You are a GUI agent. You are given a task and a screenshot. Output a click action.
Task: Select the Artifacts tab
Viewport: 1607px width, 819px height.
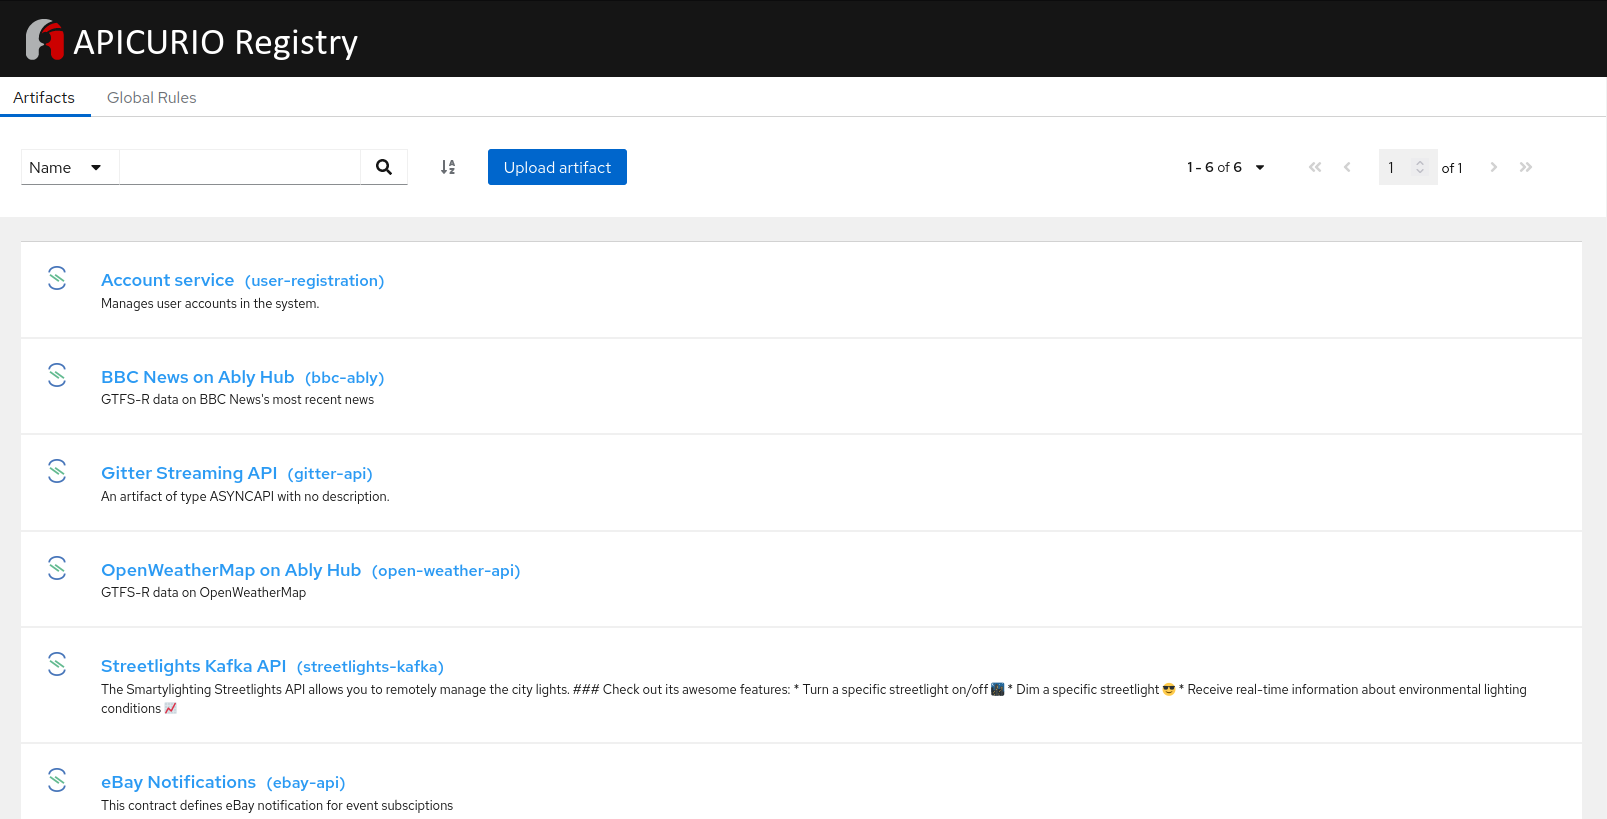point(44,97)
